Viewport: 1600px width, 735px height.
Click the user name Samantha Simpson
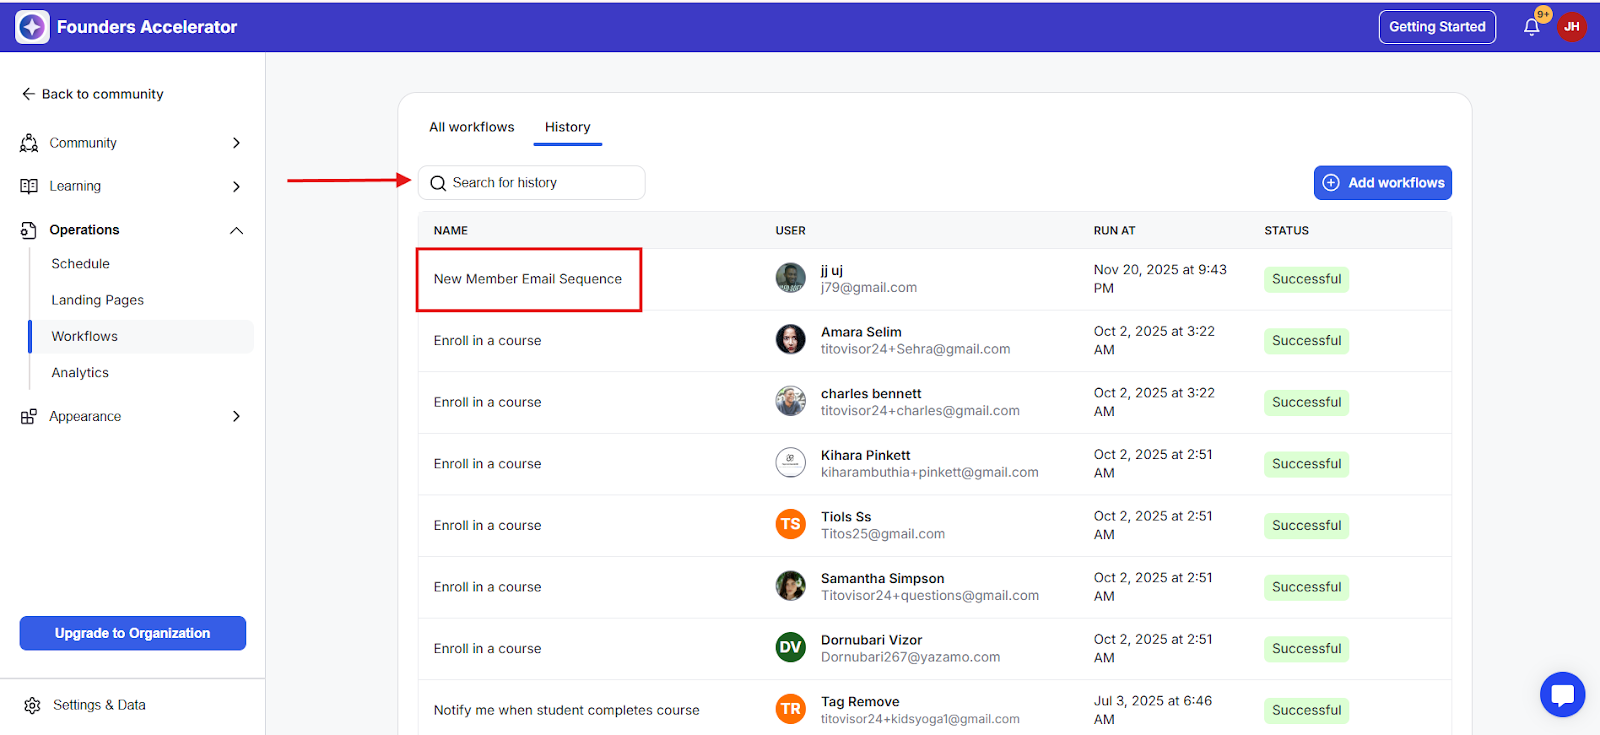(883, 578)
